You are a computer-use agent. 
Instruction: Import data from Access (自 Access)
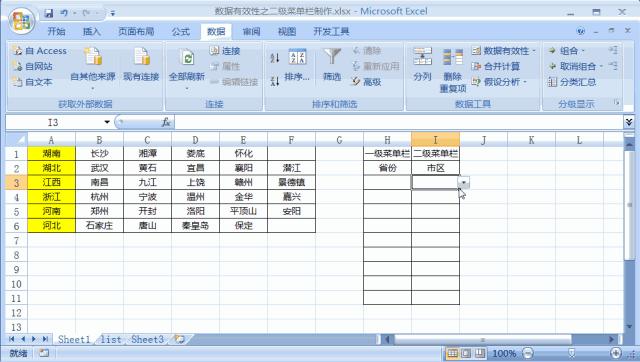(40, 51)
